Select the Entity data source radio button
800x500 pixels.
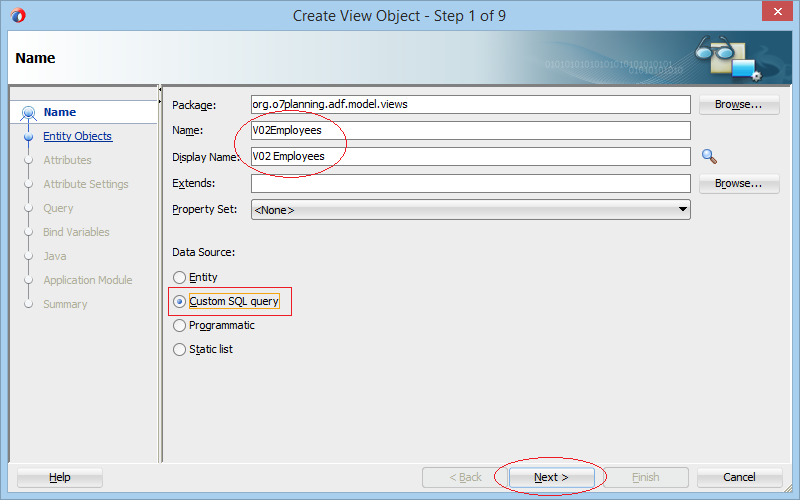point(179,278)
